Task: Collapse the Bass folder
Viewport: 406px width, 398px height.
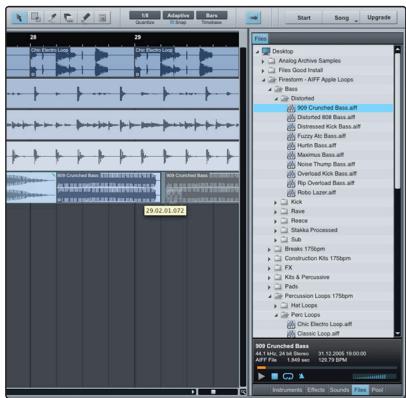Action: coord(270,89)
